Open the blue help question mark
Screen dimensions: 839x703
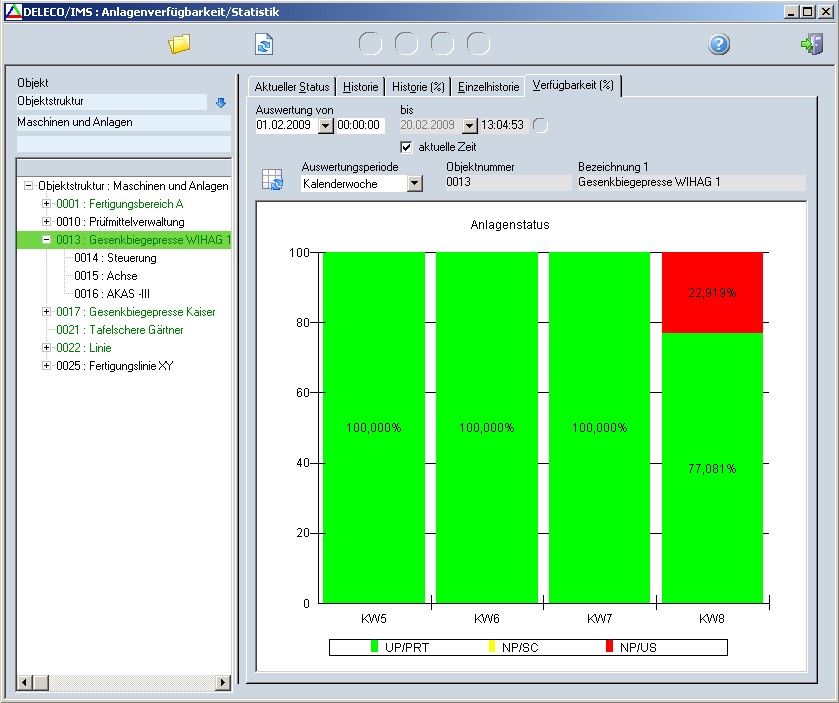(719, 44)
